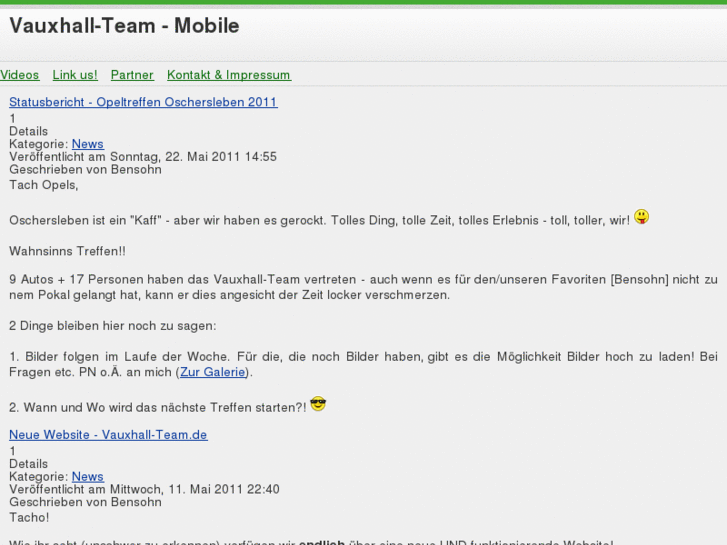Screen dimensions: 727x545
Task: Click the sunglasses smiley emoticon
Action: point(318,404)
